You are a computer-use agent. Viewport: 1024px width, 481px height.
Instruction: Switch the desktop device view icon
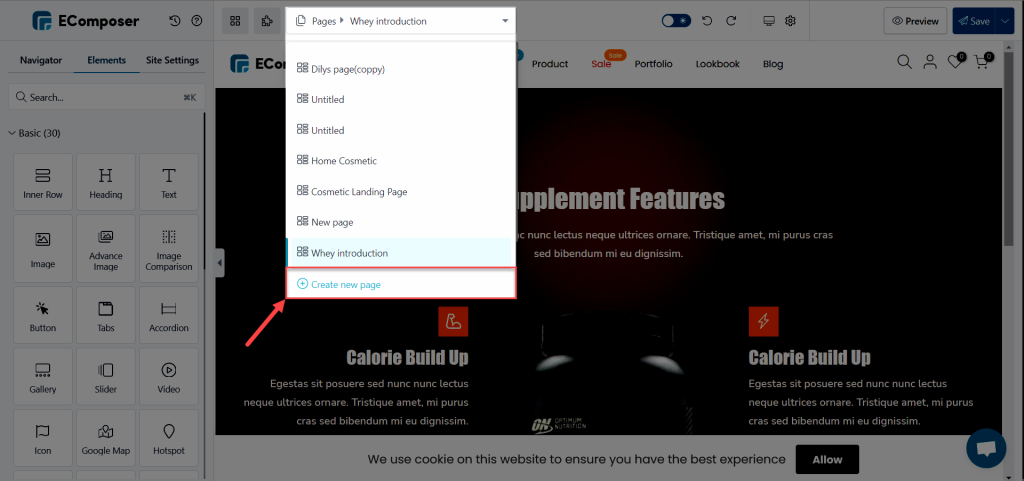tap(769, 21)
